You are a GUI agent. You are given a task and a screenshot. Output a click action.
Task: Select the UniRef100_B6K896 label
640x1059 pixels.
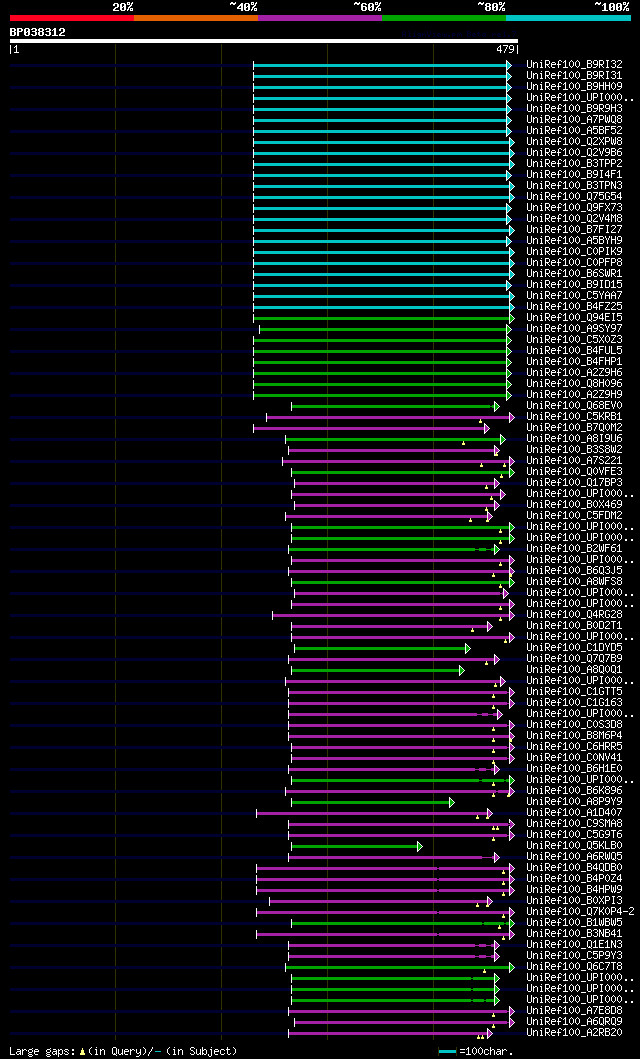575,790
